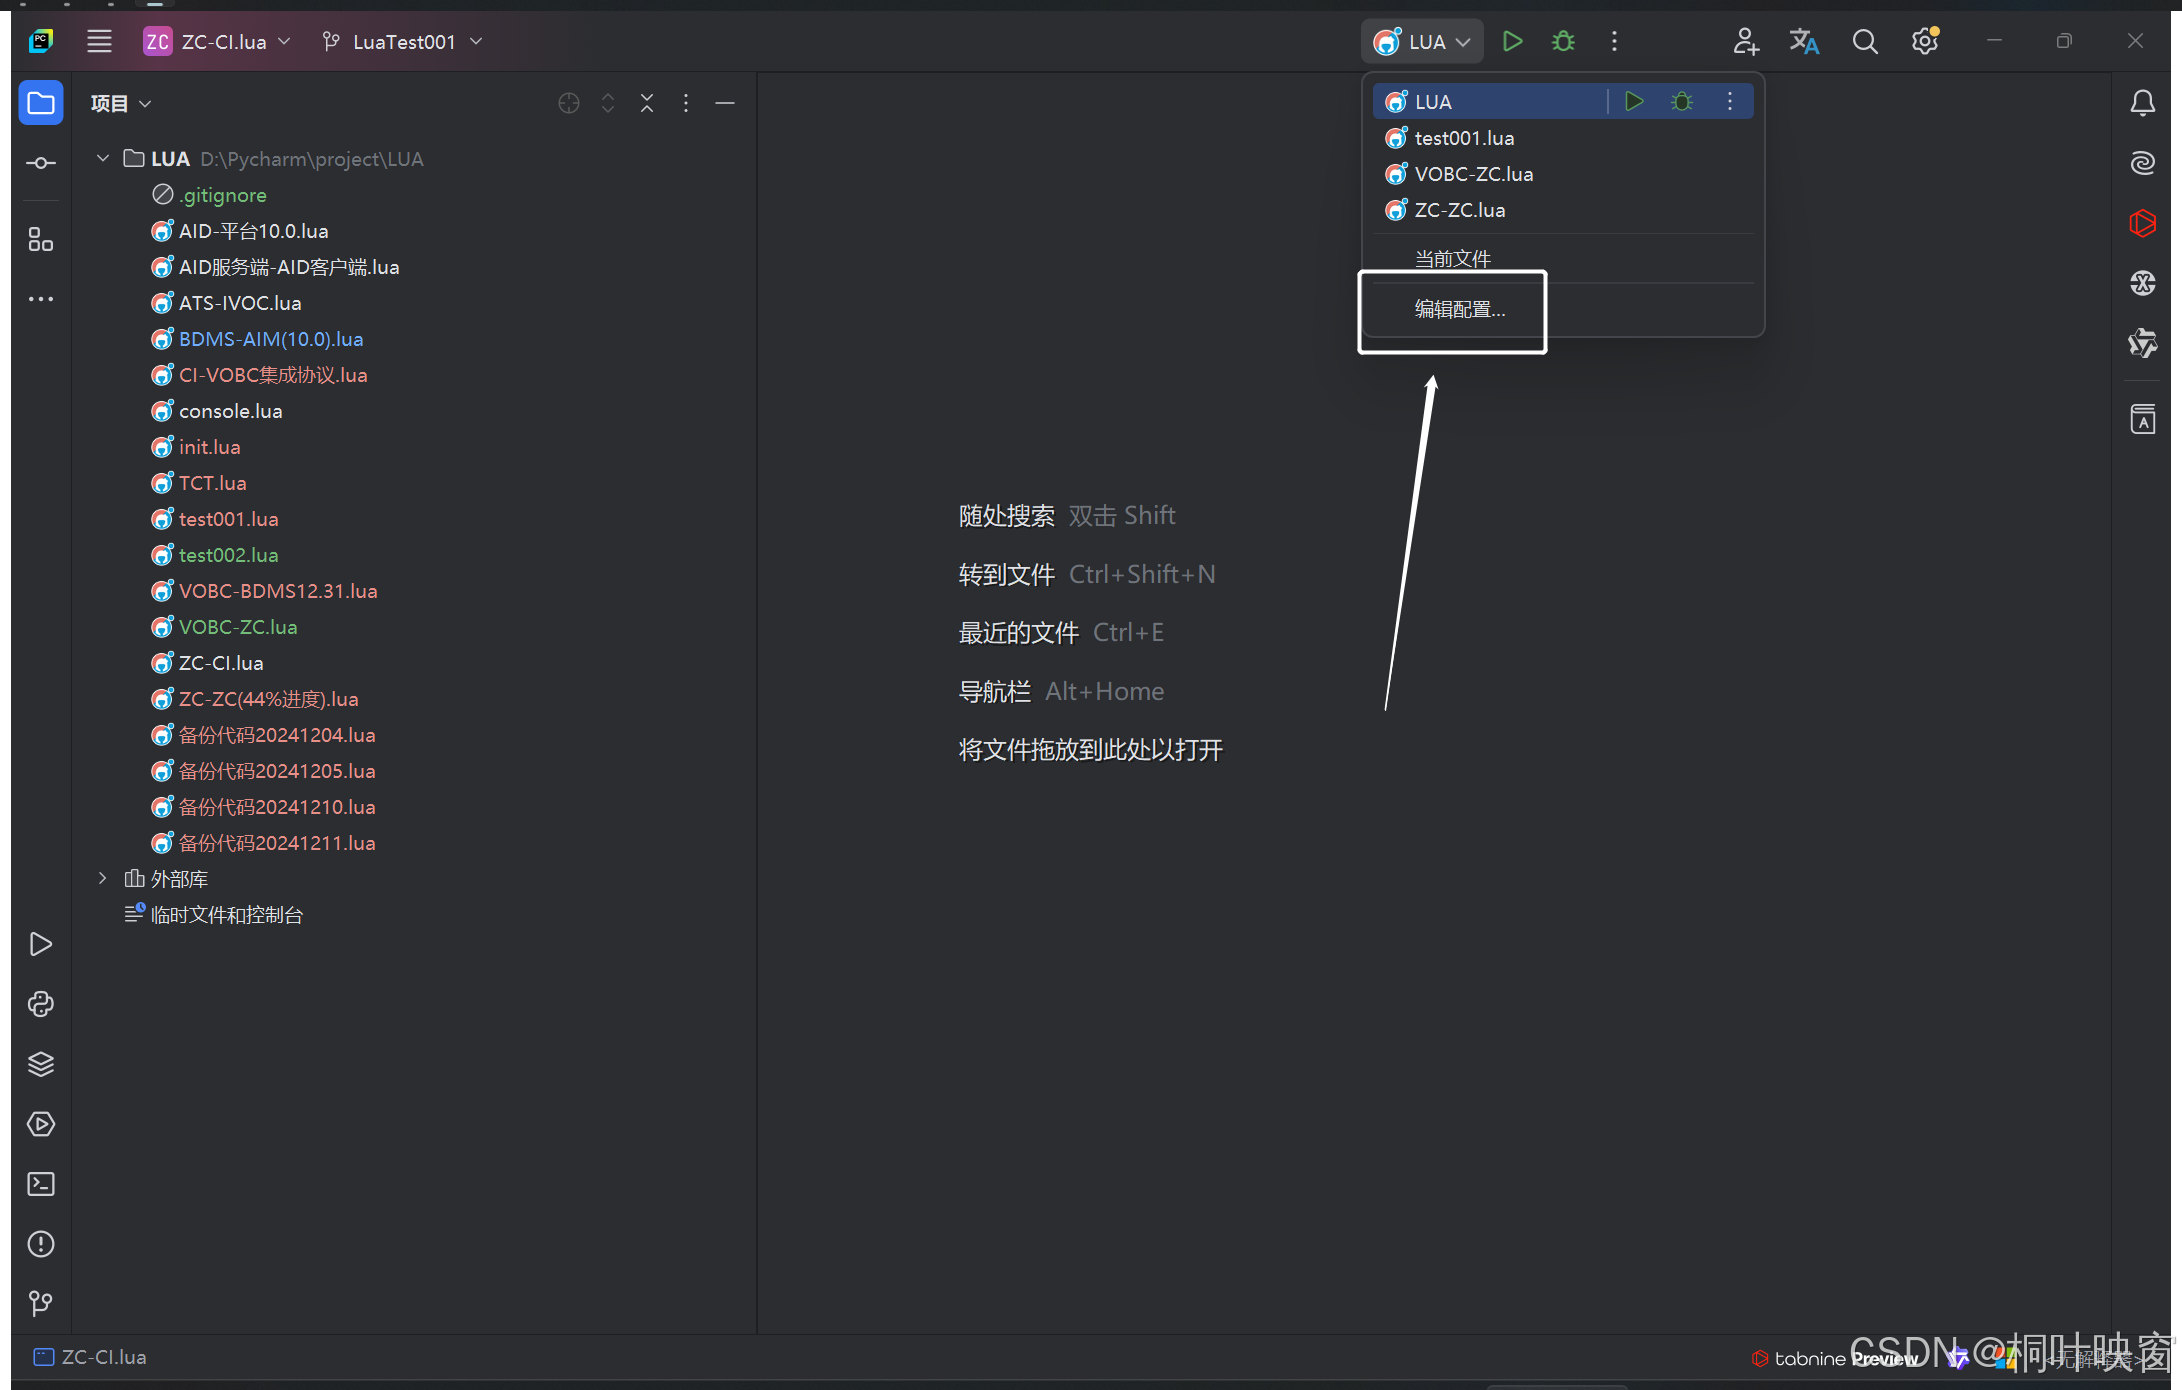The width and height of the screenshot is (2182, 1390).
Task: Open the LuaTest001 branch dropdown
Action: (403, 42)
